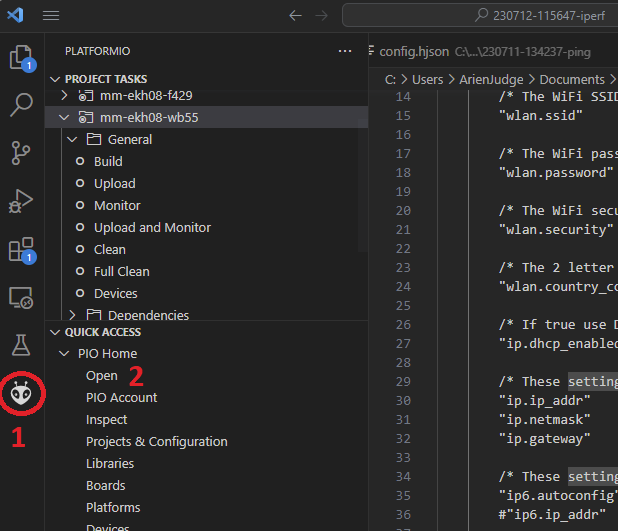Expand the Dependencies folder
Screen dimensions: 618x531
[x=72, y=315]
